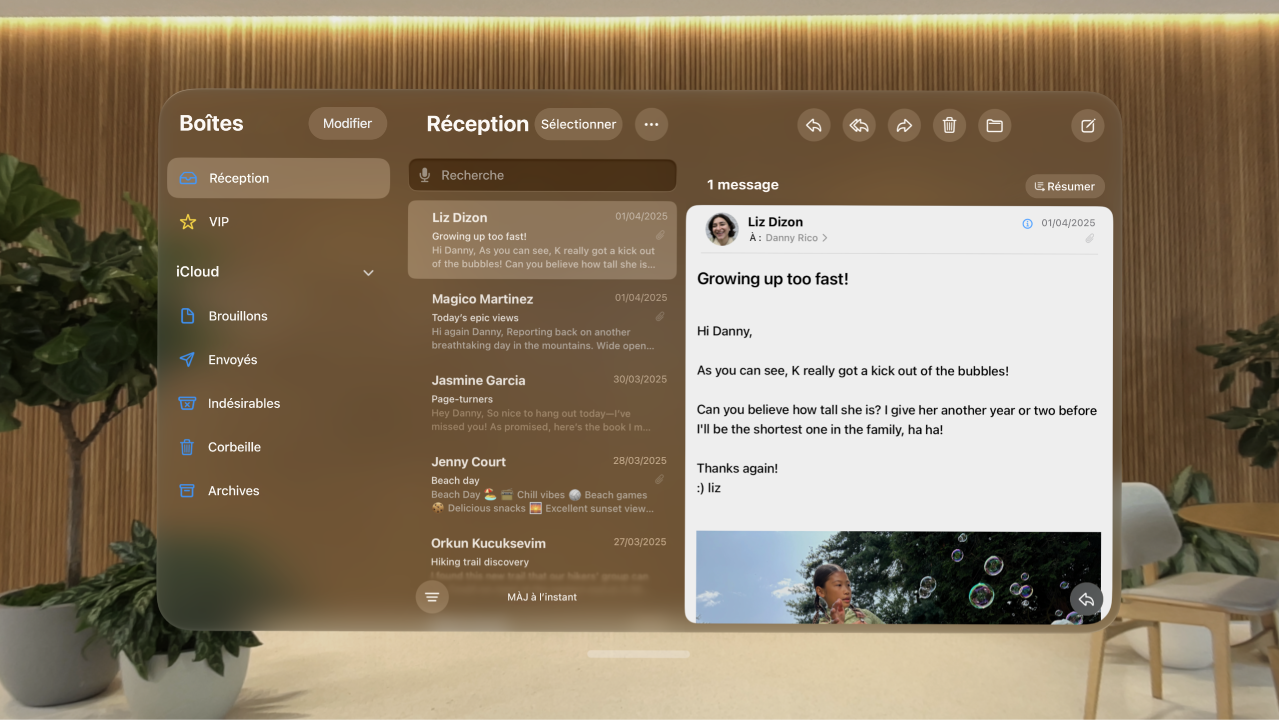The height and width of the screenshot is (721, 1279).
Task: Click Liz Dizon's avatar in message header
Action: tap(722, 229)
